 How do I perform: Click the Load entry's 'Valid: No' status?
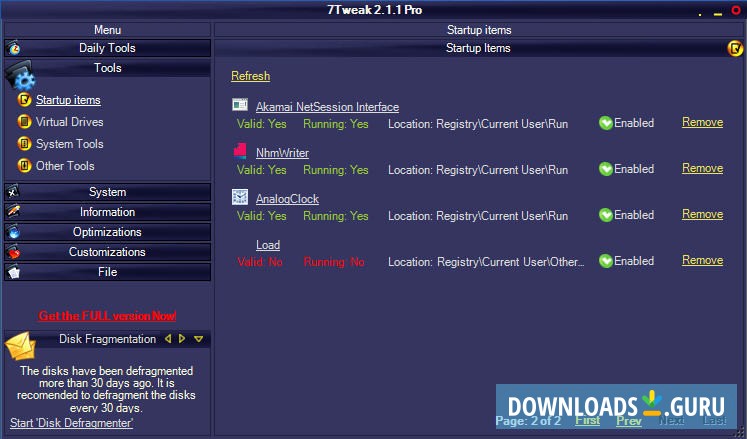tap(260, 262)
